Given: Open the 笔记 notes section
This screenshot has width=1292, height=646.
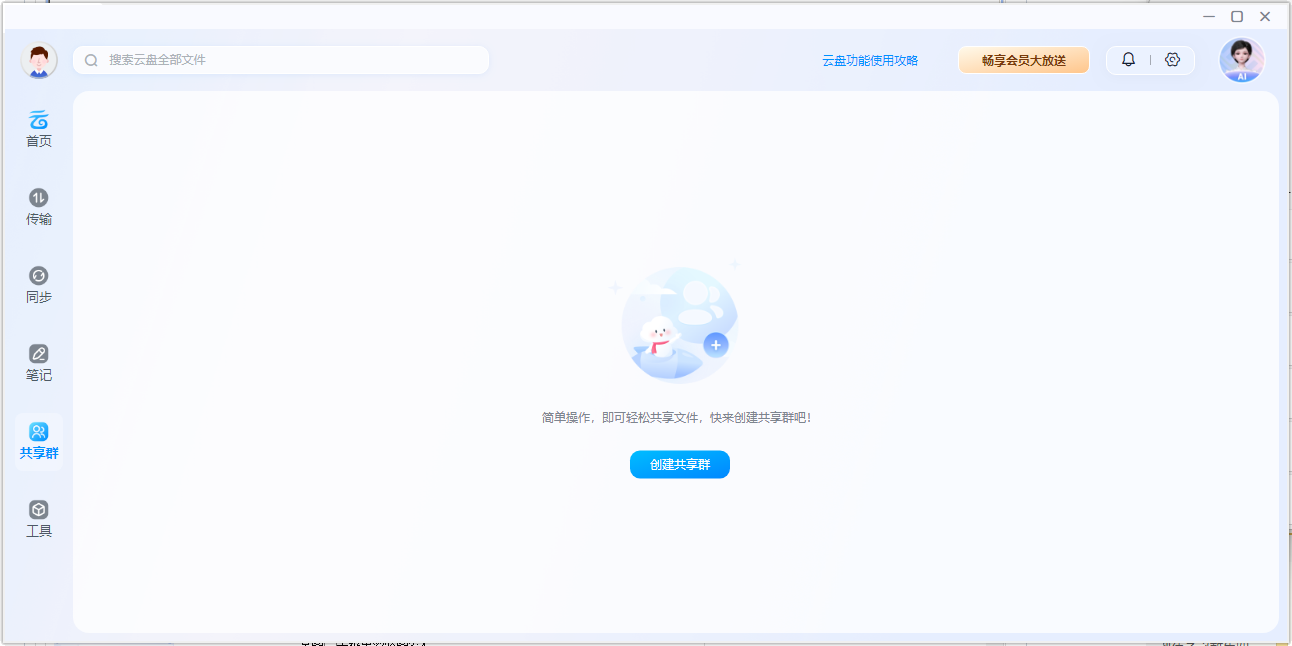Looking at the screenshot, I should pos(39,363).
